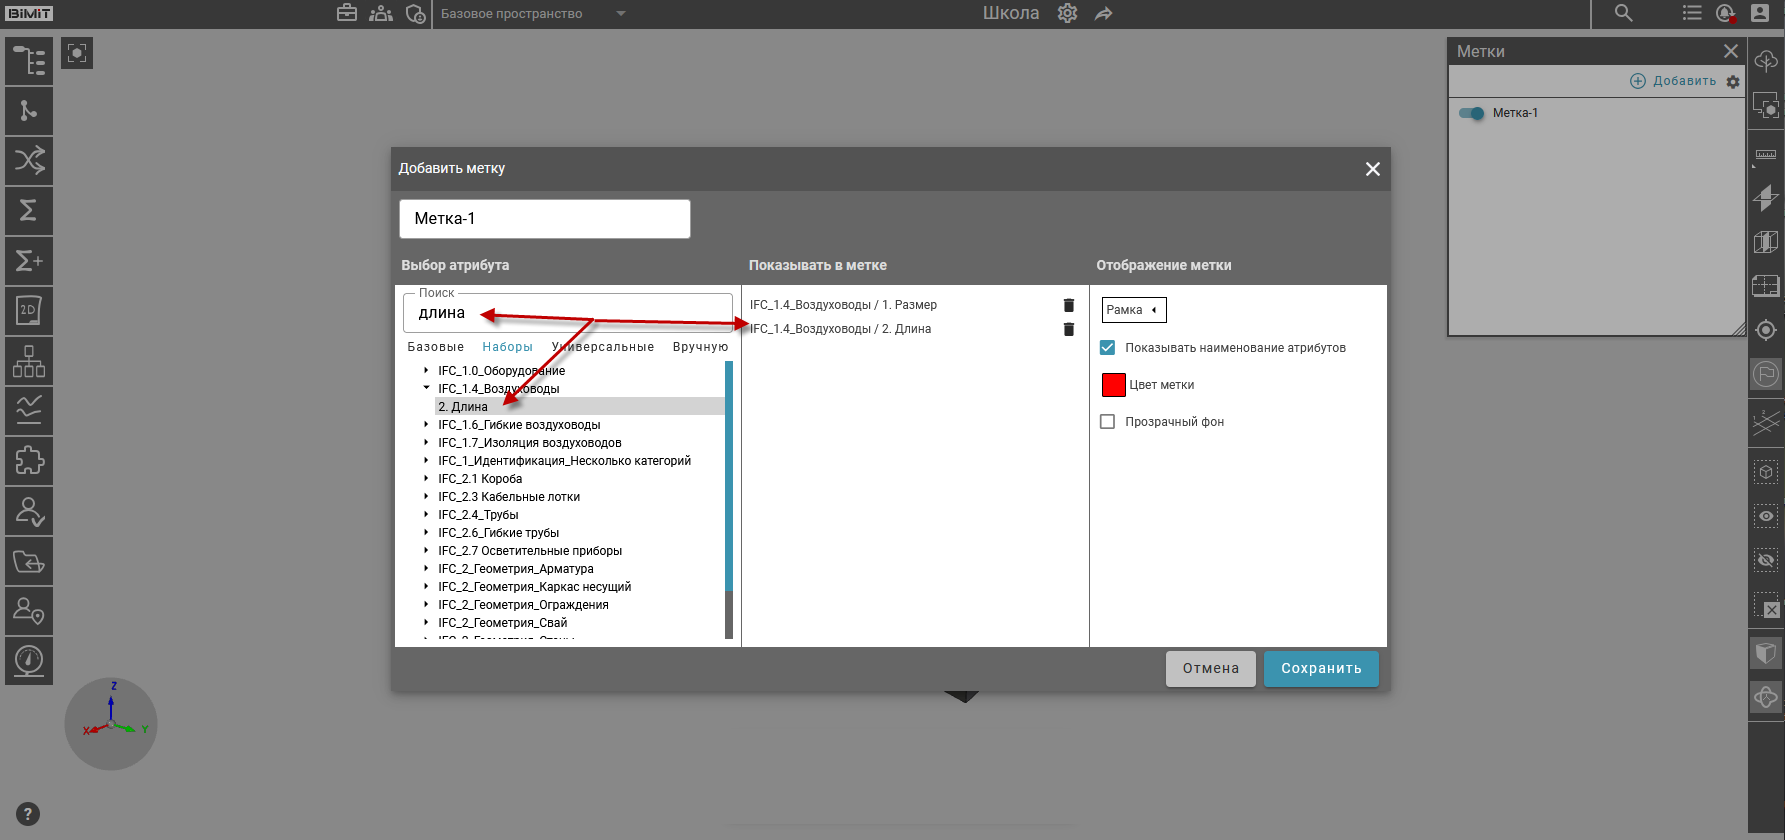The width and height of the screenshot is (1785, 840).
Task: Switch to the 'Базовые' tab
Action: pyautogui.click(x=435, y=347)
